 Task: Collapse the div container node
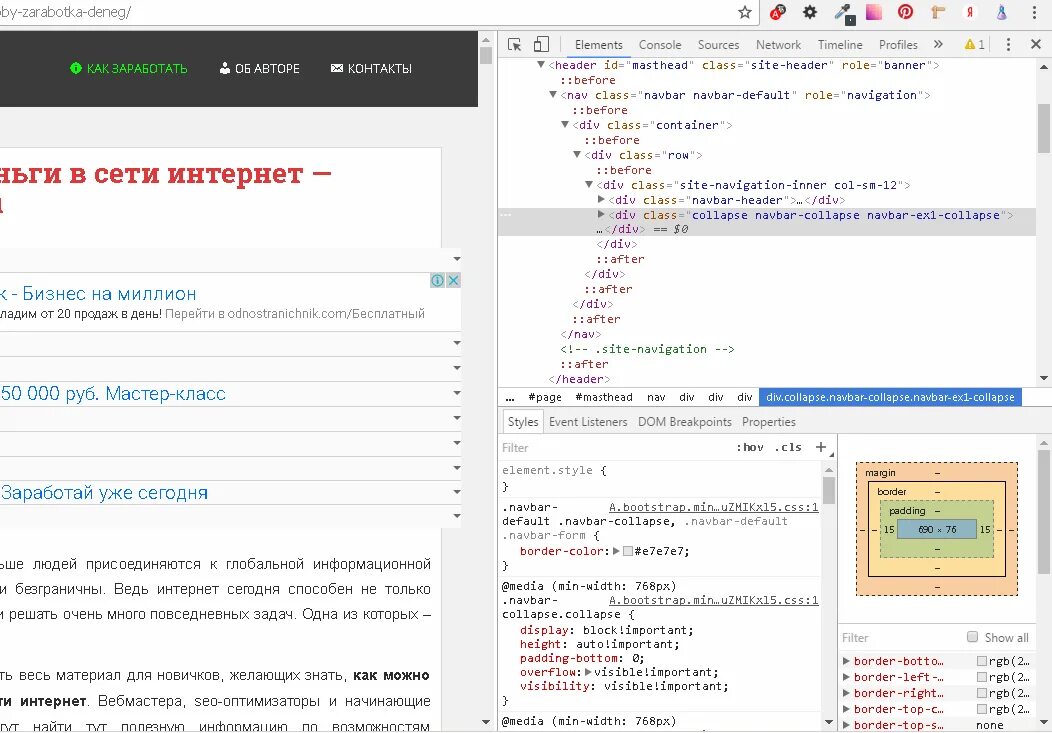coord(565,125)
